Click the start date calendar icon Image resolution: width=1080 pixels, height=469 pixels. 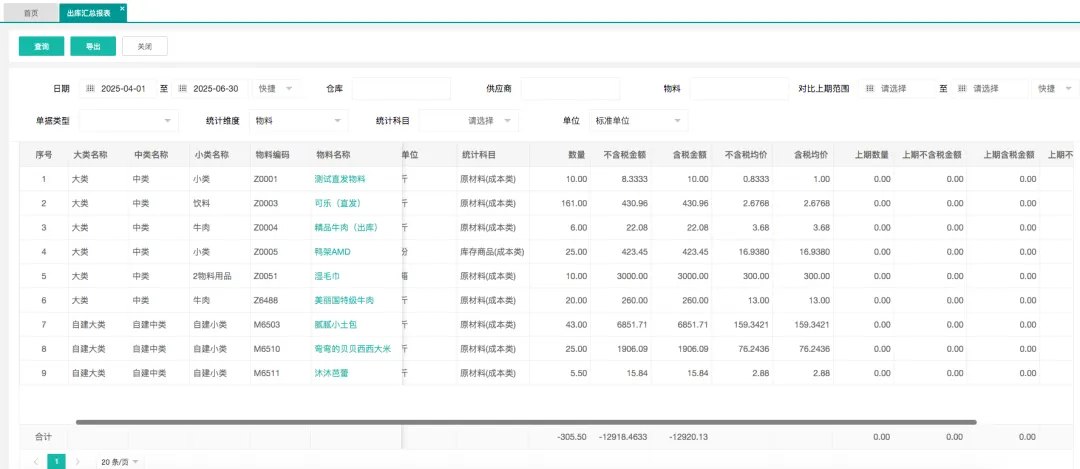91,89
